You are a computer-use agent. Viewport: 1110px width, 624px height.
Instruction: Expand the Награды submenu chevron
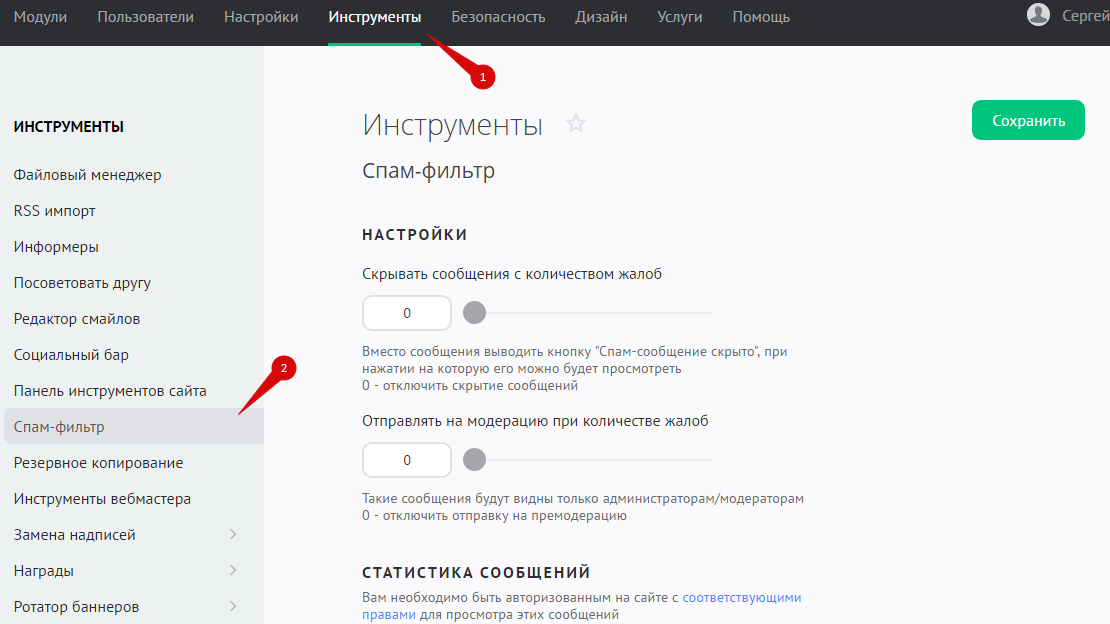tap(233, 571)
